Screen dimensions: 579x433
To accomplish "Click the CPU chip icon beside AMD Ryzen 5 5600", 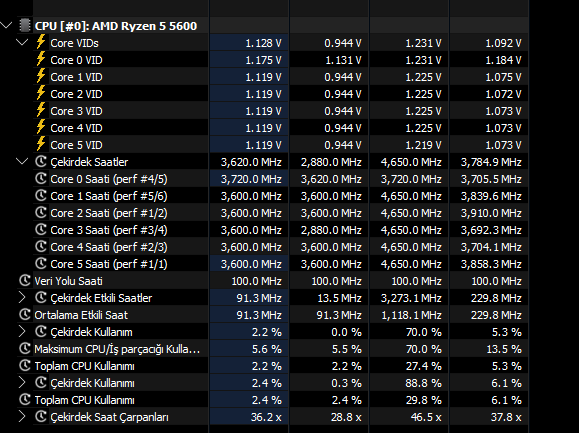I will tap(25, 25).
